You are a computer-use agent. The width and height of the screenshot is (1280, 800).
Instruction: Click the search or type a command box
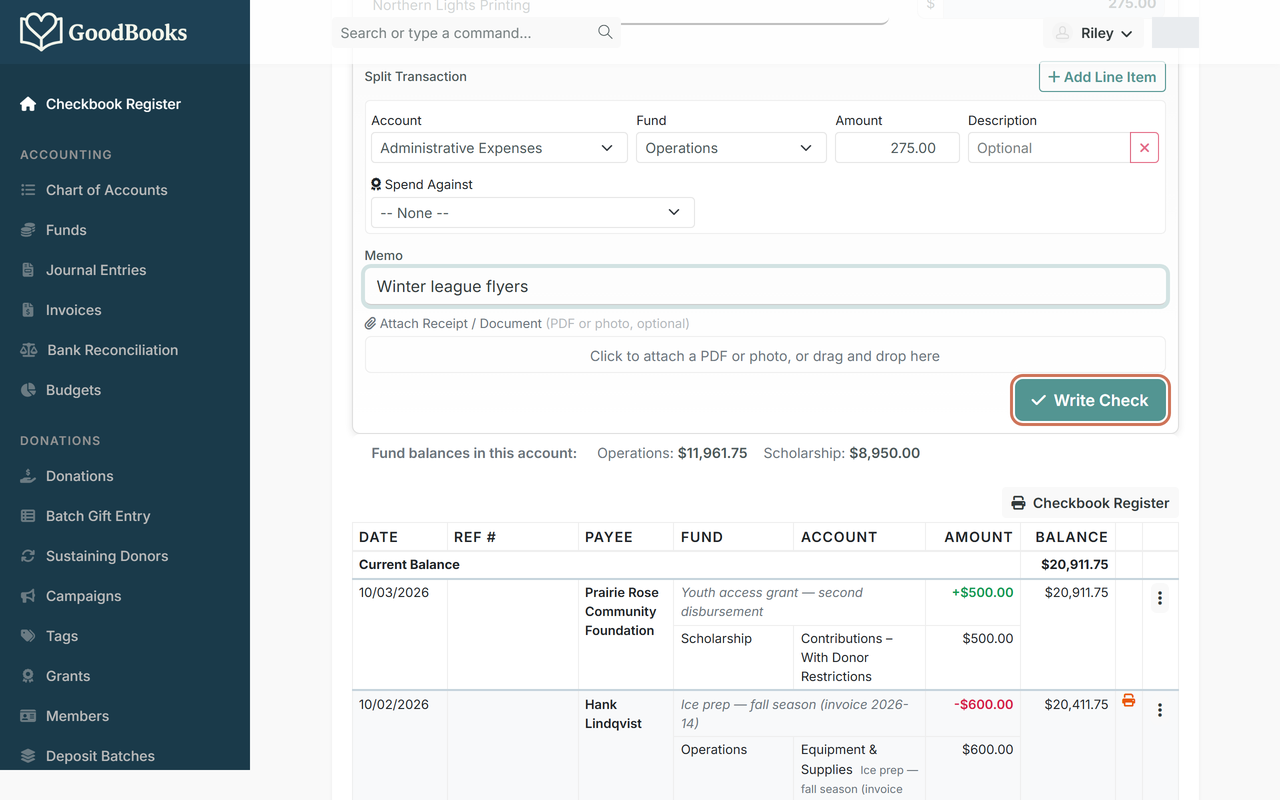[x=476, y=33]
